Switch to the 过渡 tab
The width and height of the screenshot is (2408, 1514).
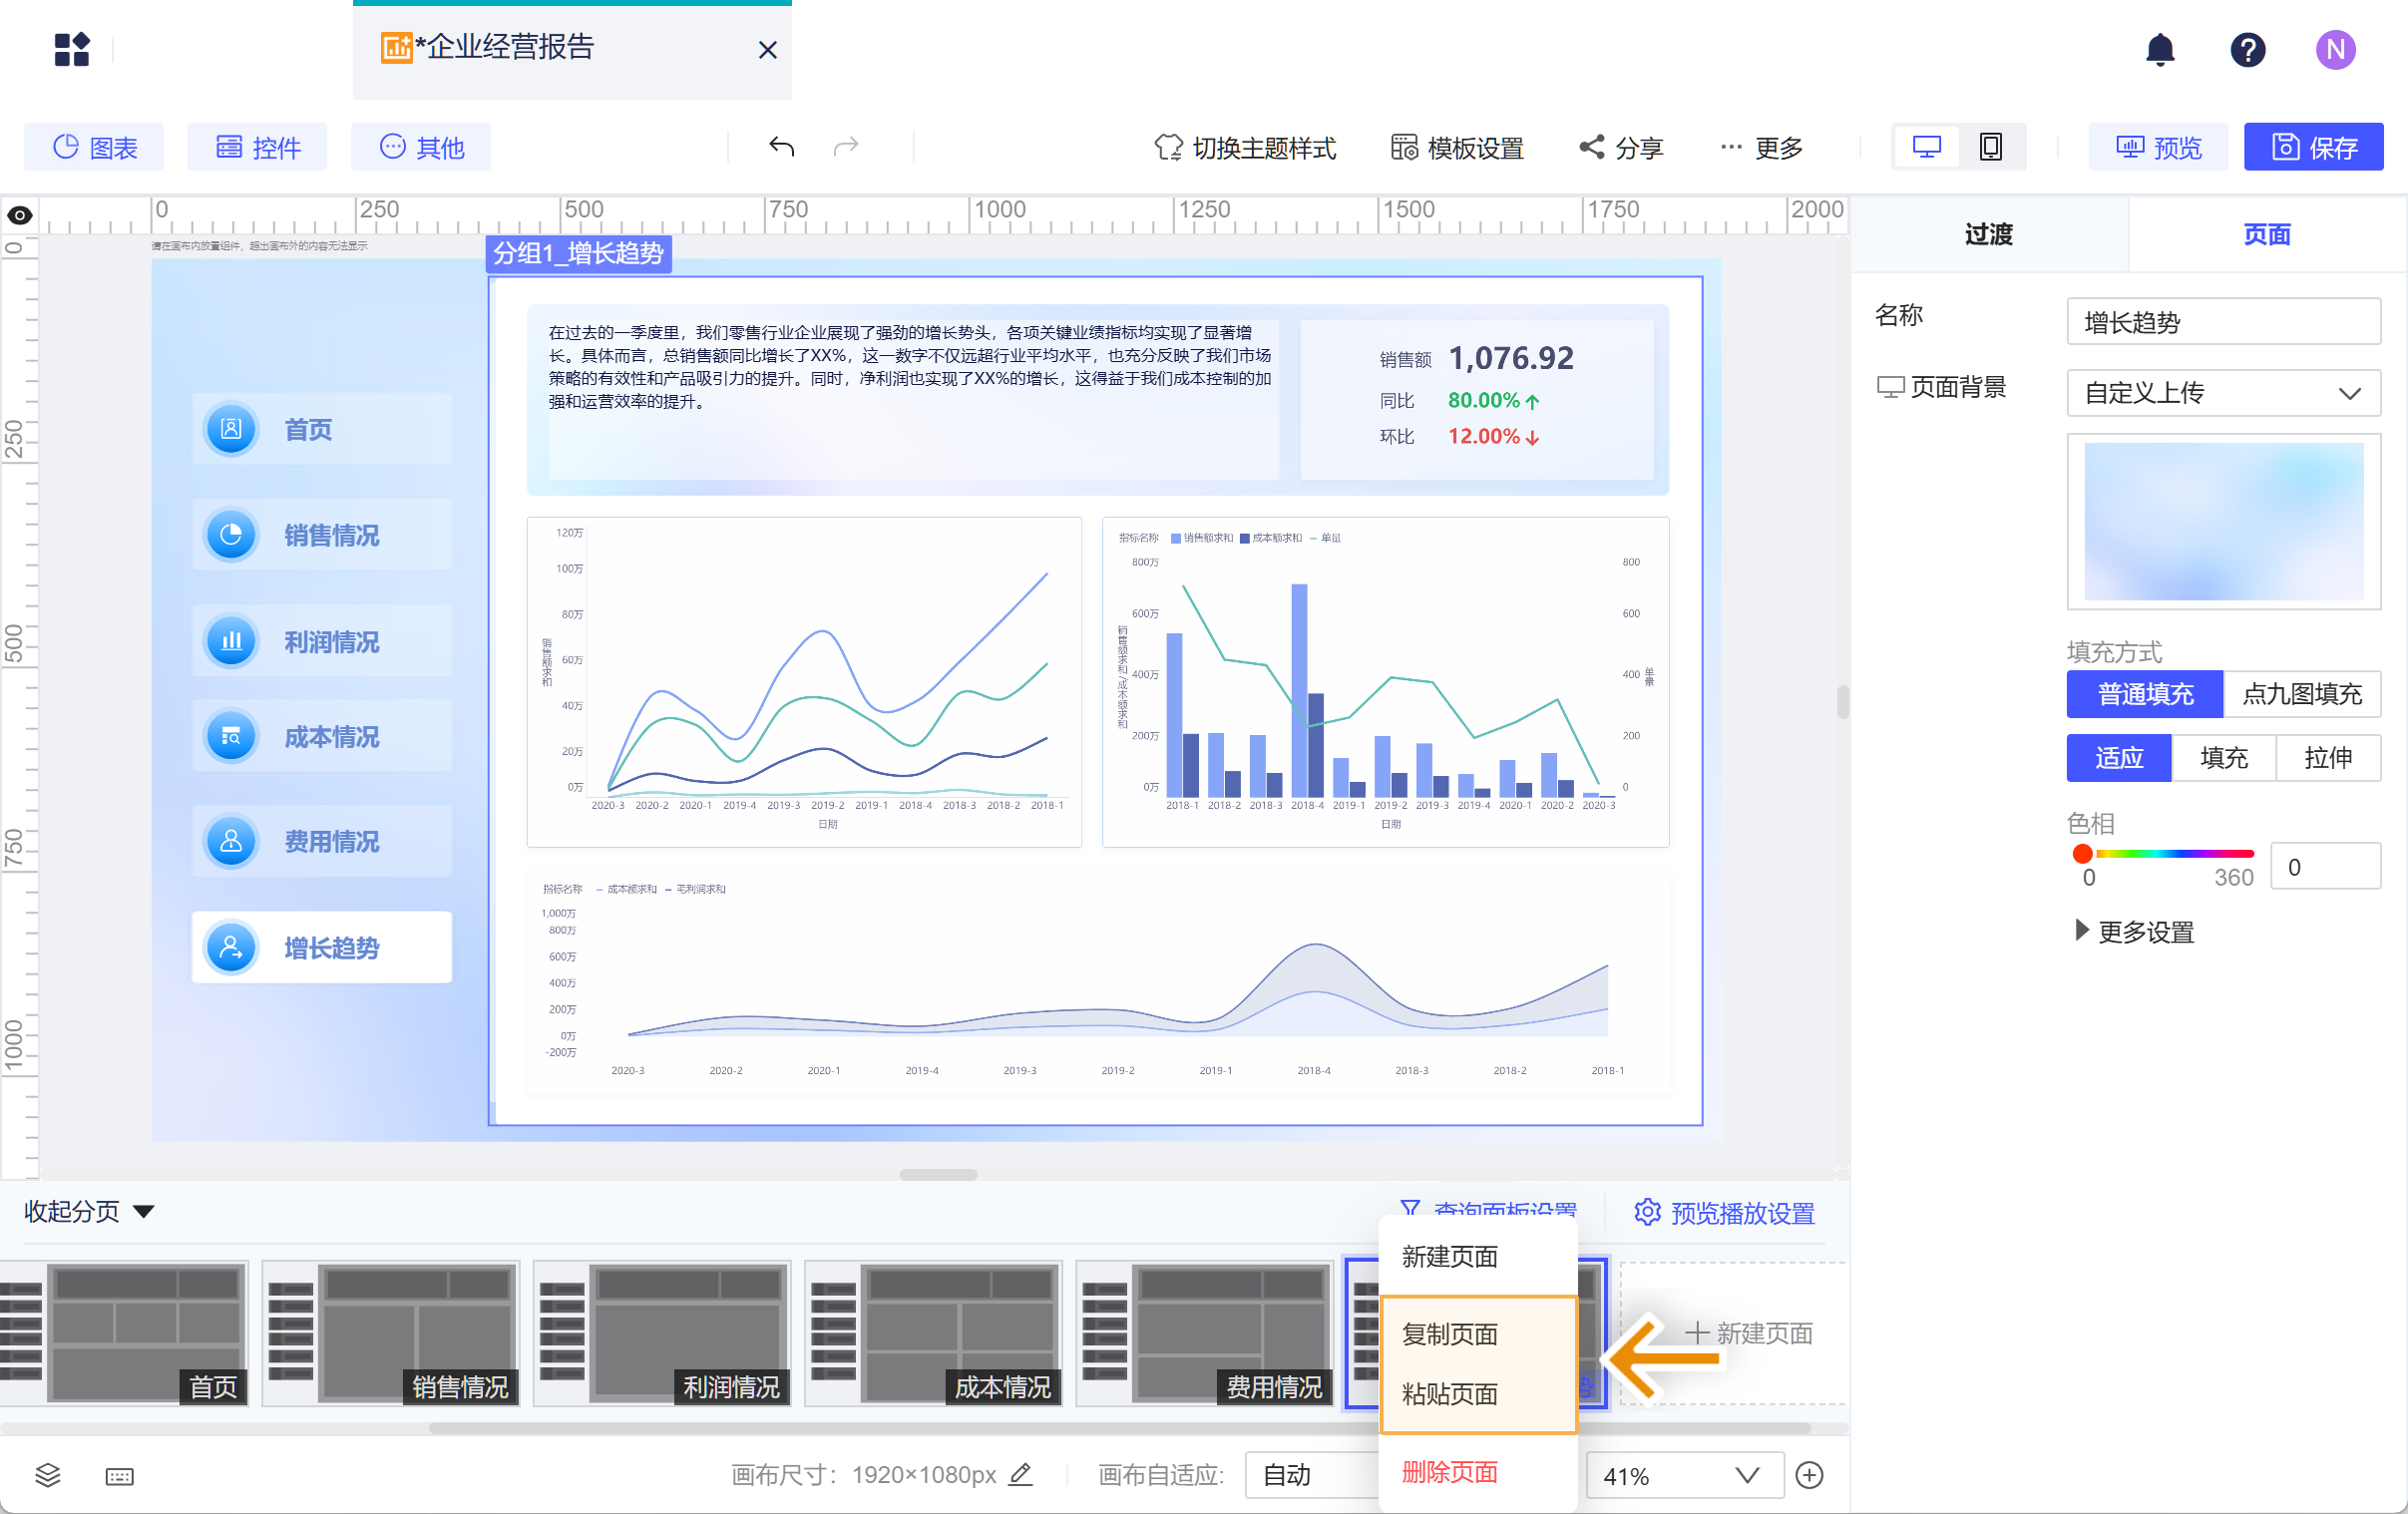[1988, 234]
